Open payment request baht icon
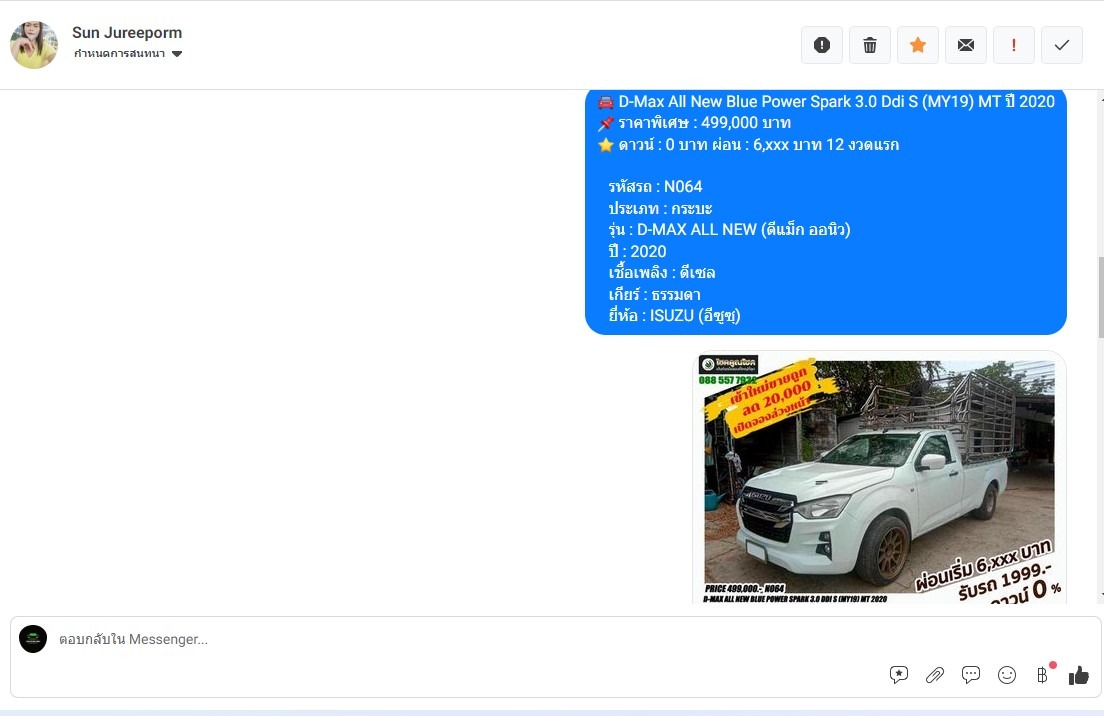 click(x=1042, y=675)
